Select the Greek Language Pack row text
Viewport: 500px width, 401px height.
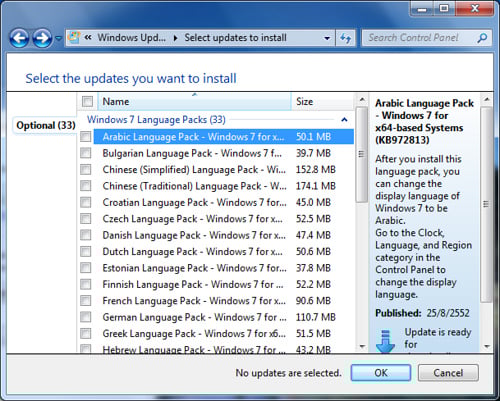(x=194, y=333)
